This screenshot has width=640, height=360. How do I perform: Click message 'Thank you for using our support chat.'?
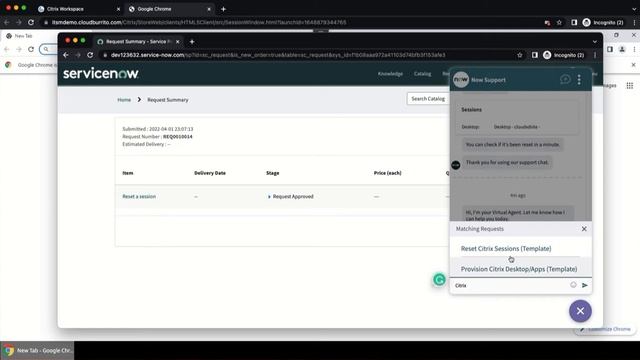(507, 162)
